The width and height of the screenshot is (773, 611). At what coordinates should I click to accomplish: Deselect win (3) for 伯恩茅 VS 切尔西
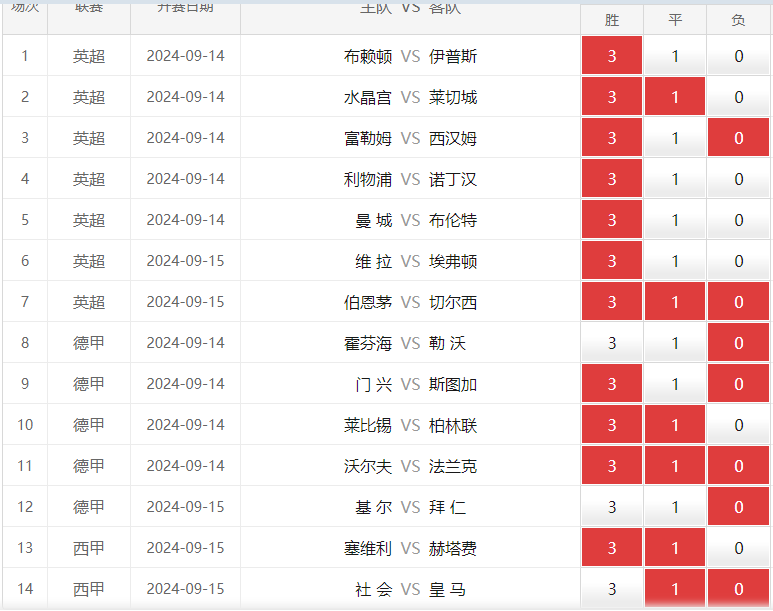tap(612, 301)
